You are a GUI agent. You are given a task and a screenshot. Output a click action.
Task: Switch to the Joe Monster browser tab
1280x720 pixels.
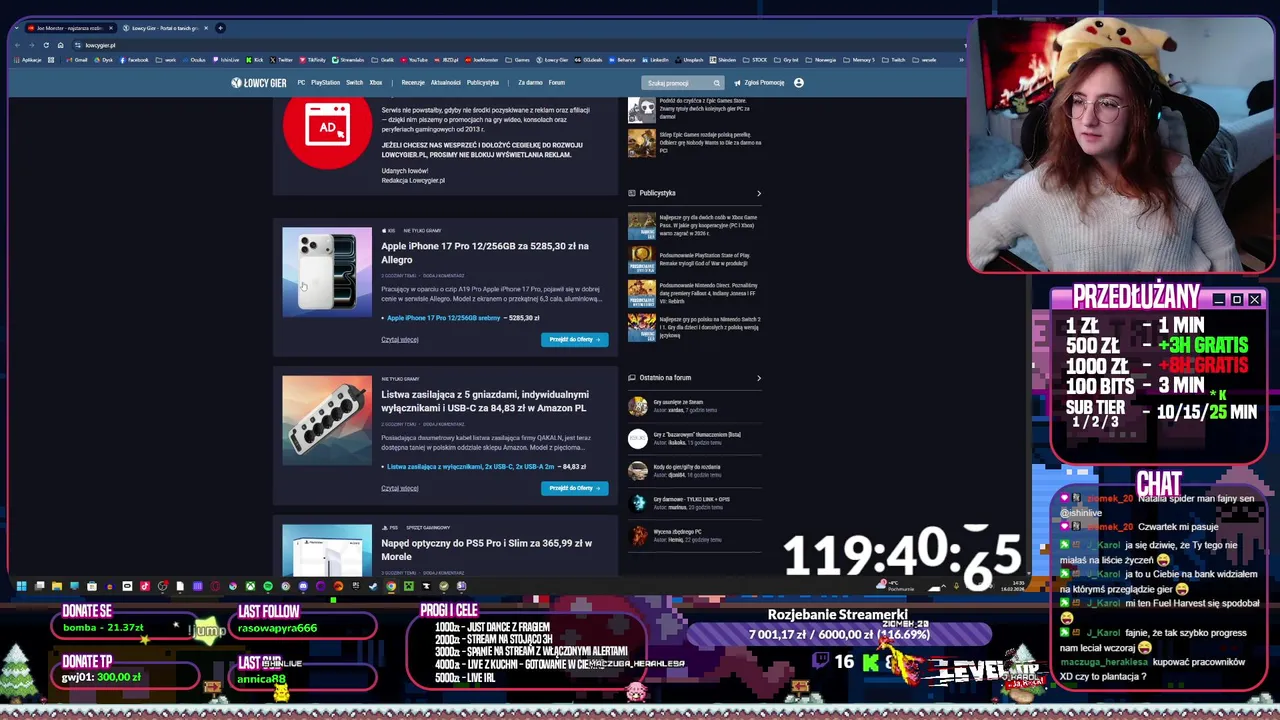coord(70,28)
